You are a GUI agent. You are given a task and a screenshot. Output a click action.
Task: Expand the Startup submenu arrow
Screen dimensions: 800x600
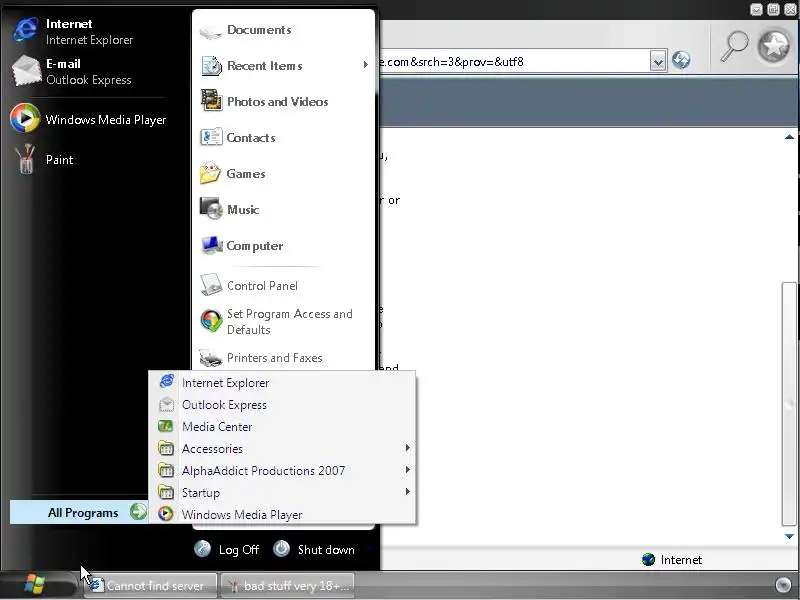click(407, 491)
